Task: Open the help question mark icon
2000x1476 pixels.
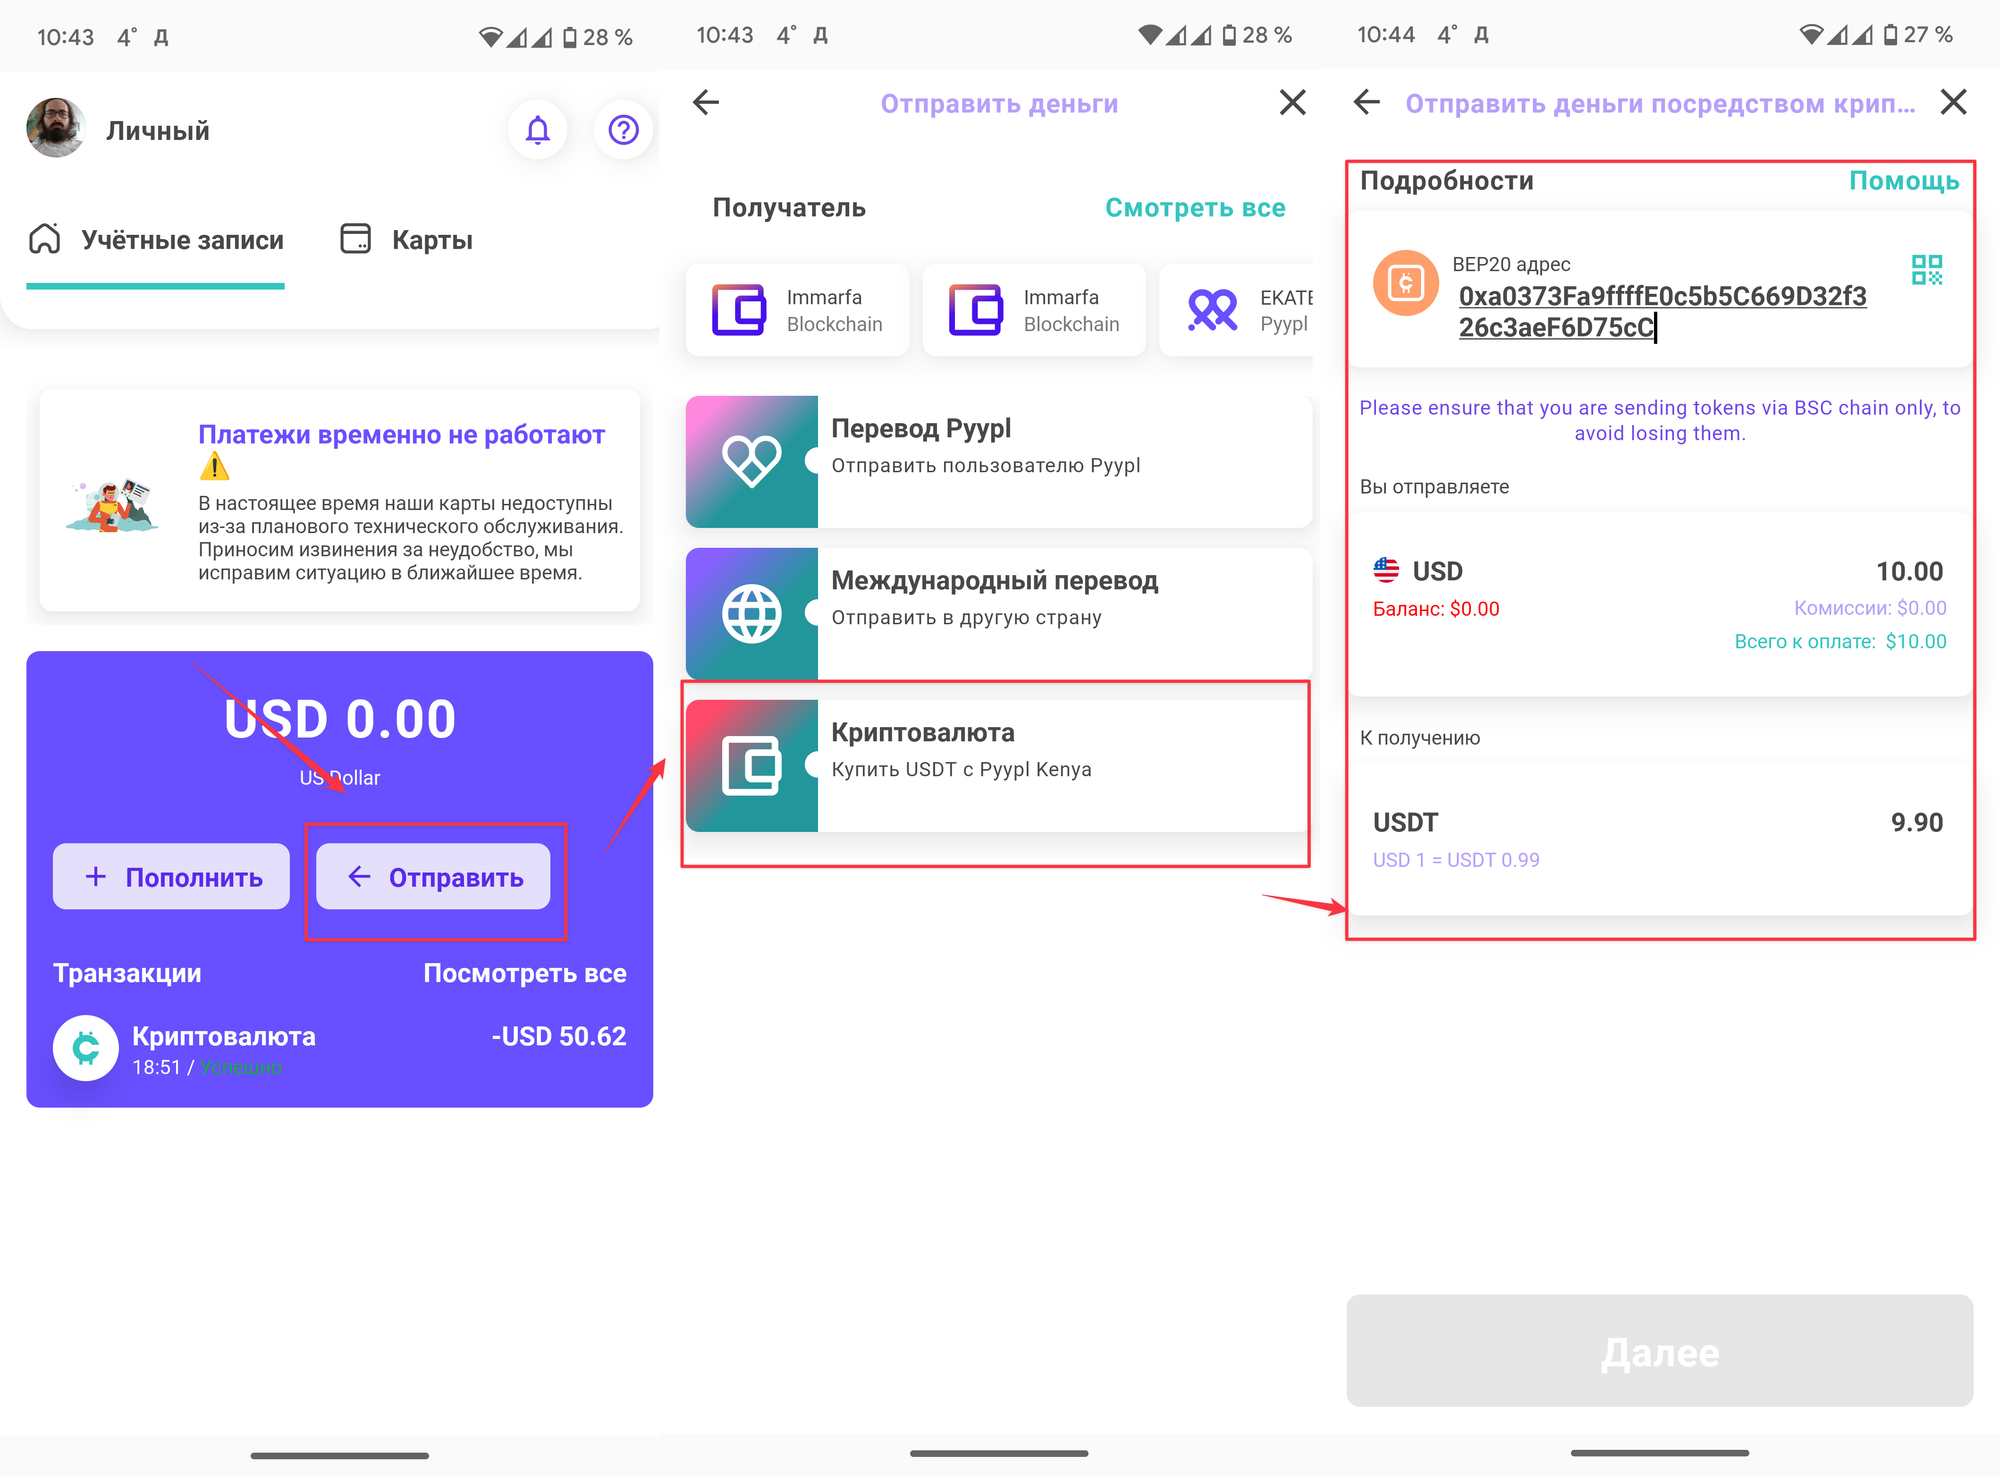Action: (x=623, y=130)
